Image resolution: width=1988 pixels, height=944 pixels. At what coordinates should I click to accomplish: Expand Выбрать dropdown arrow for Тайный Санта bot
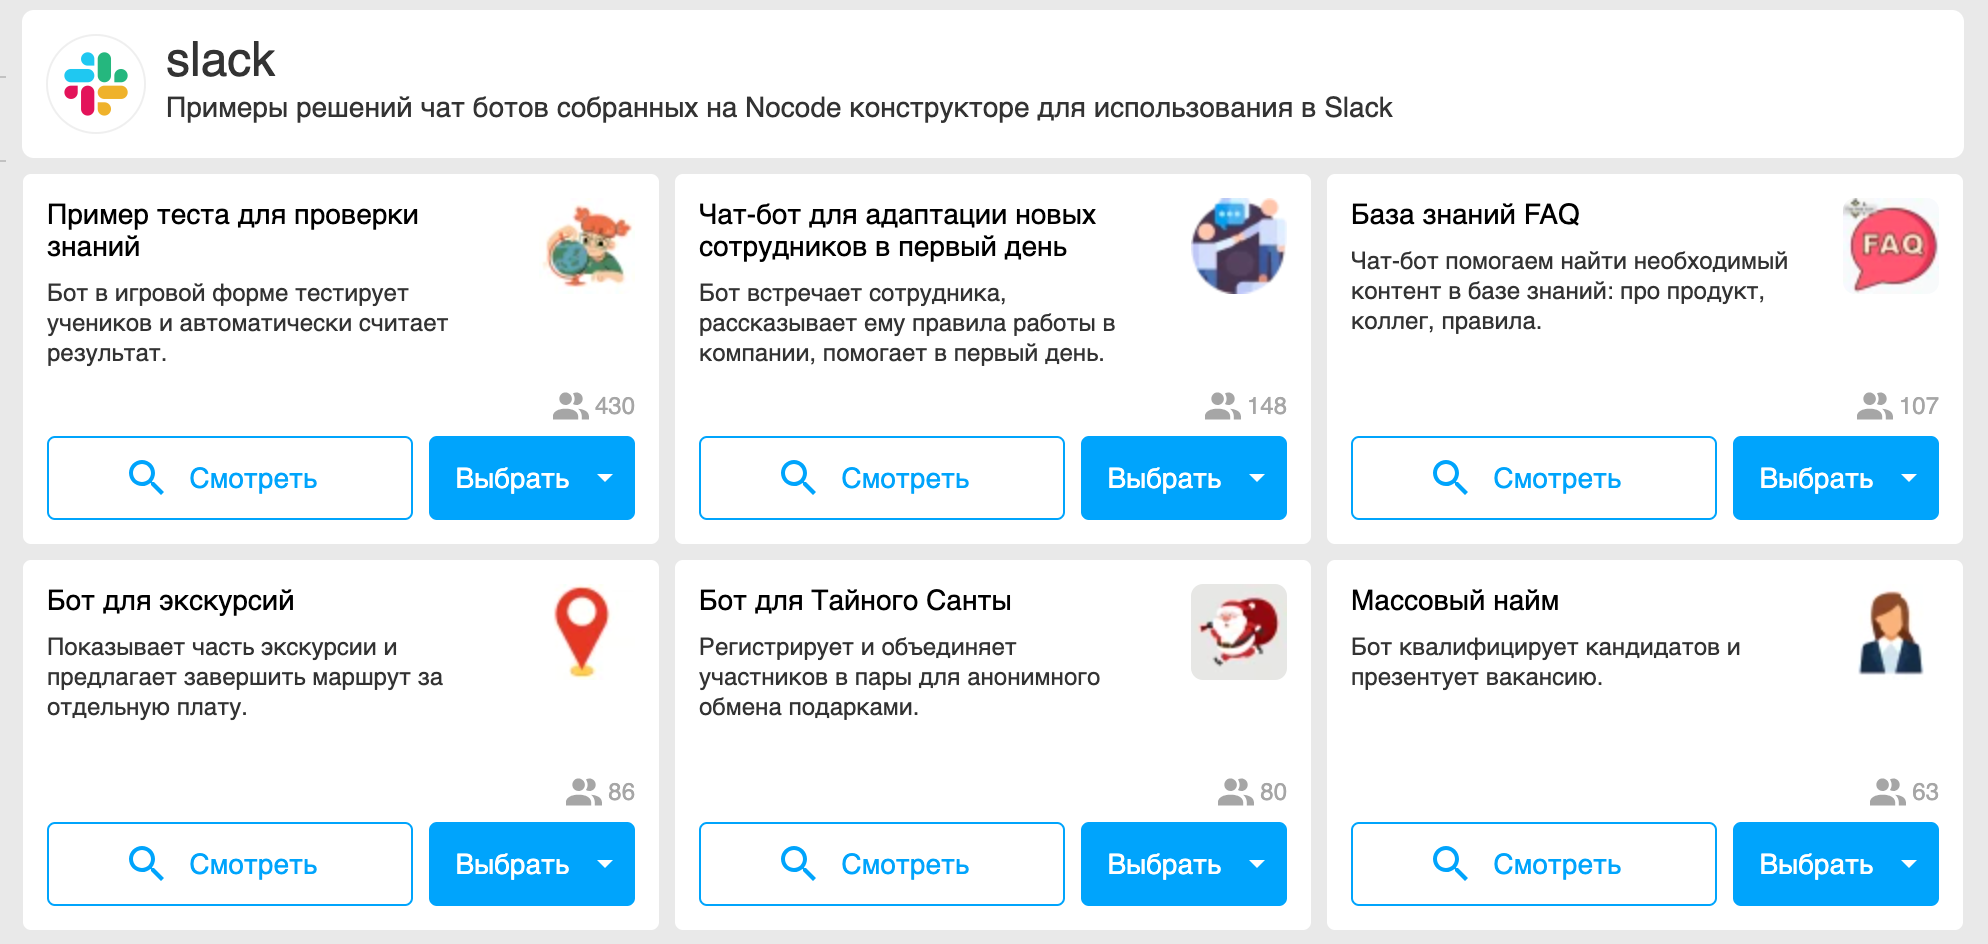(x=1257, y=864)
